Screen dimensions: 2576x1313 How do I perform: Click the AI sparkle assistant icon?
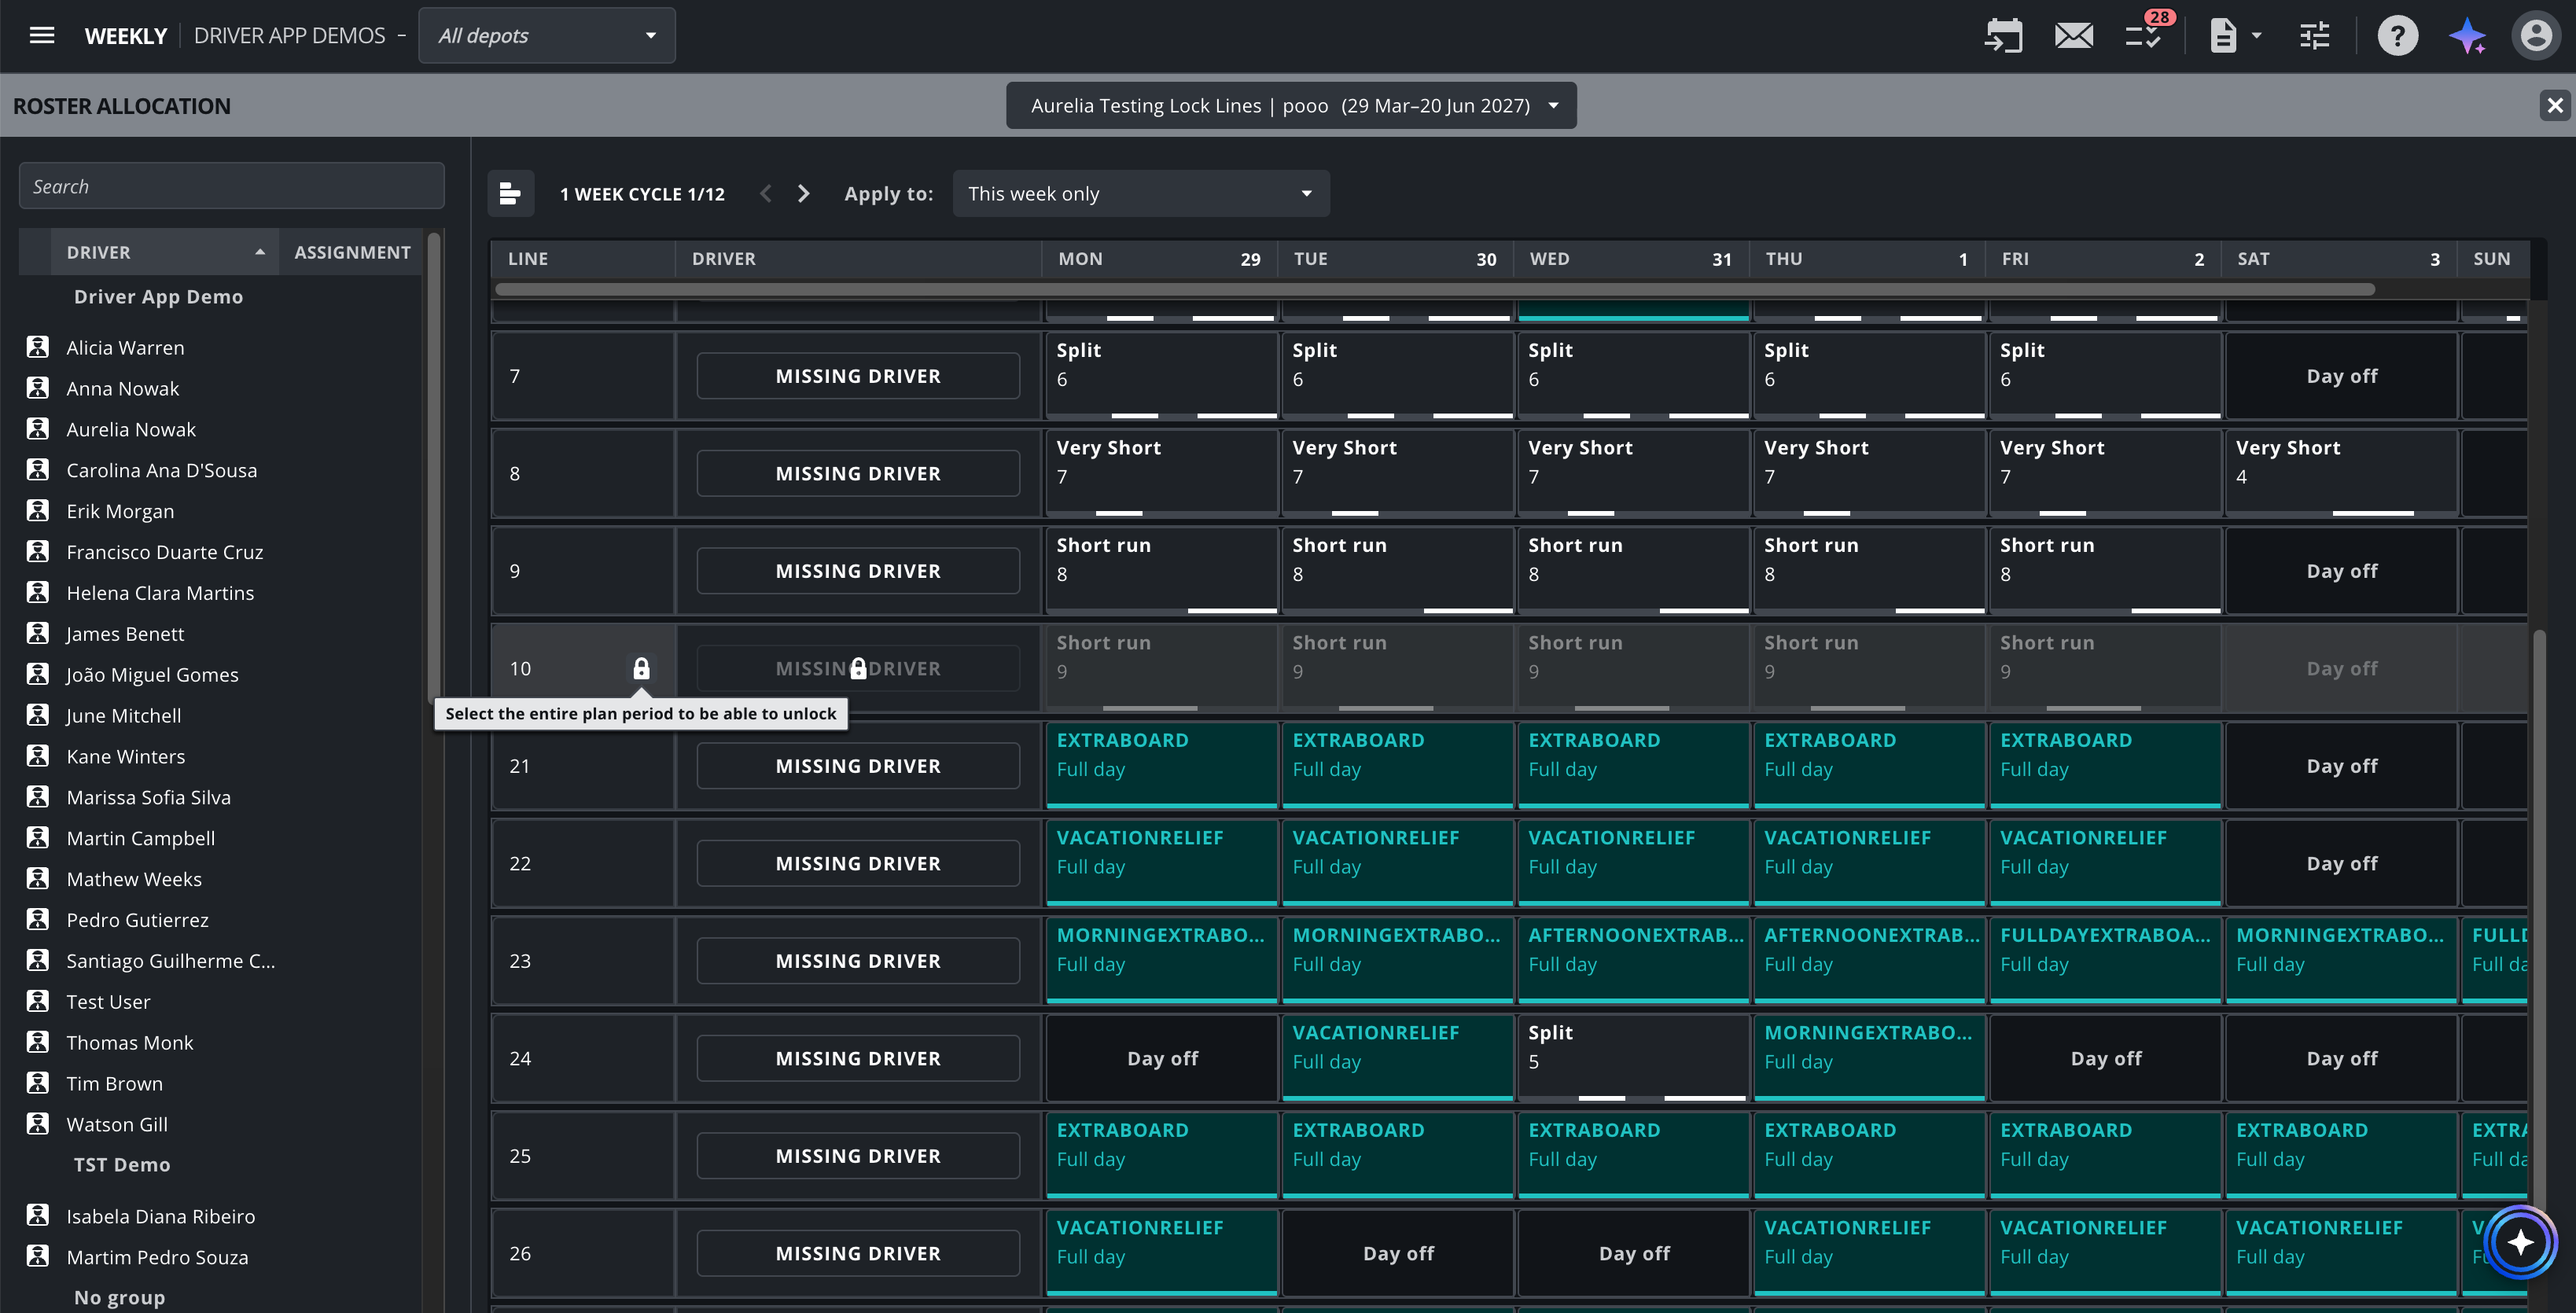(2467, 36)
